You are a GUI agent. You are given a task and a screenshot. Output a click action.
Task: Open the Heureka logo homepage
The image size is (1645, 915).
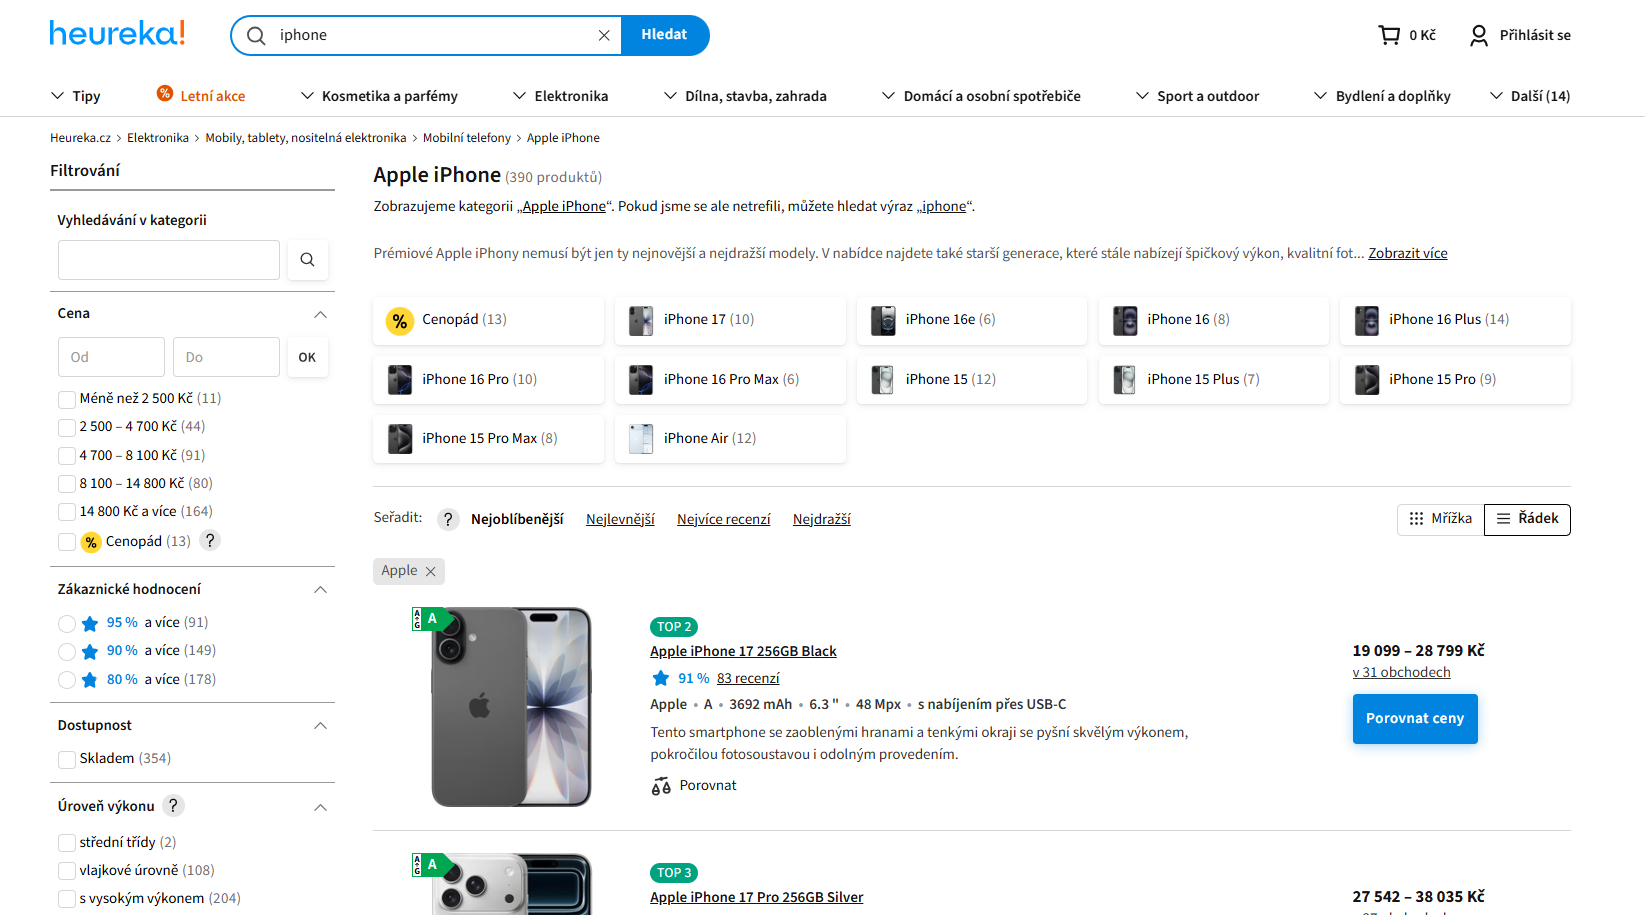[x=117, y=34]
